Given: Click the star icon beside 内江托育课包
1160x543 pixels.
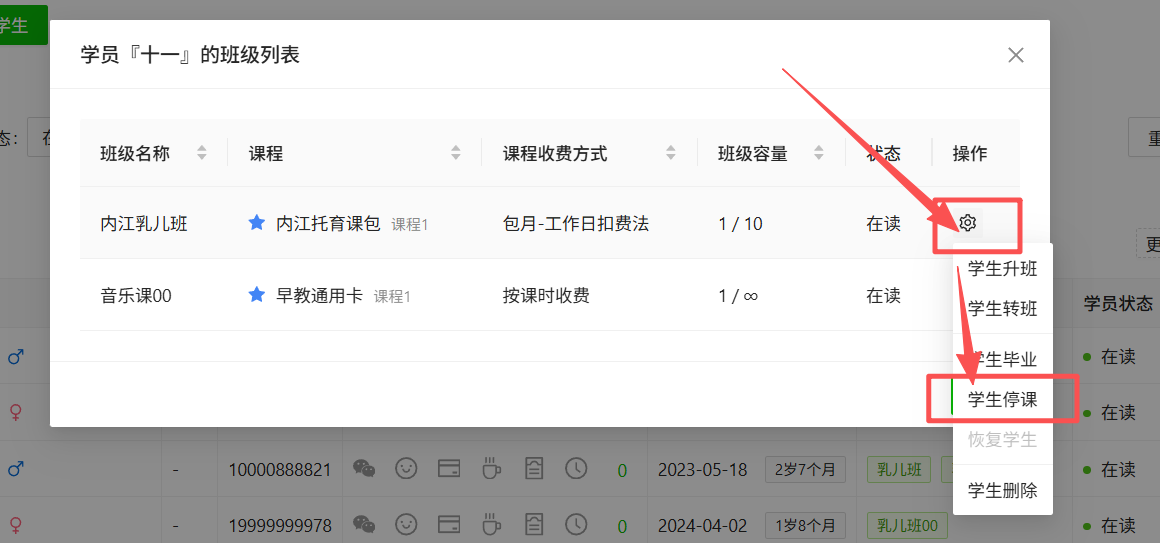Looking at the screenshot, I should (256, 223).
